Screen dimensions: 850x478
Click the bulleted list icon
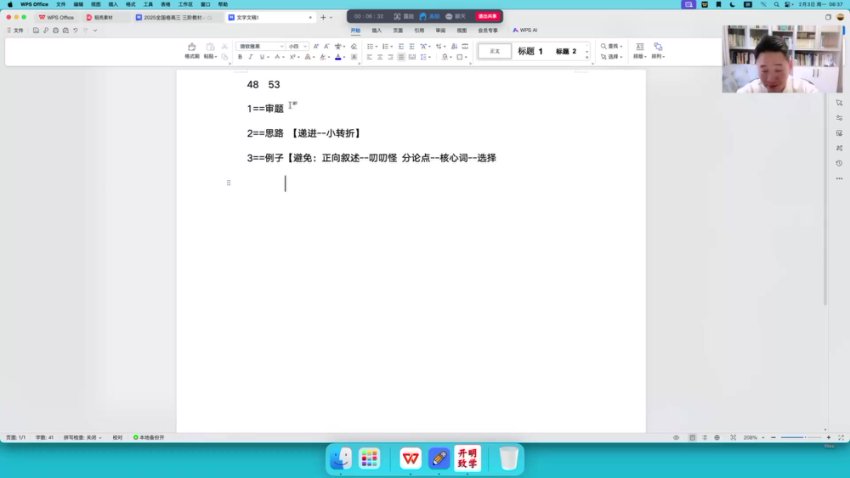click(x=369, y=46)
